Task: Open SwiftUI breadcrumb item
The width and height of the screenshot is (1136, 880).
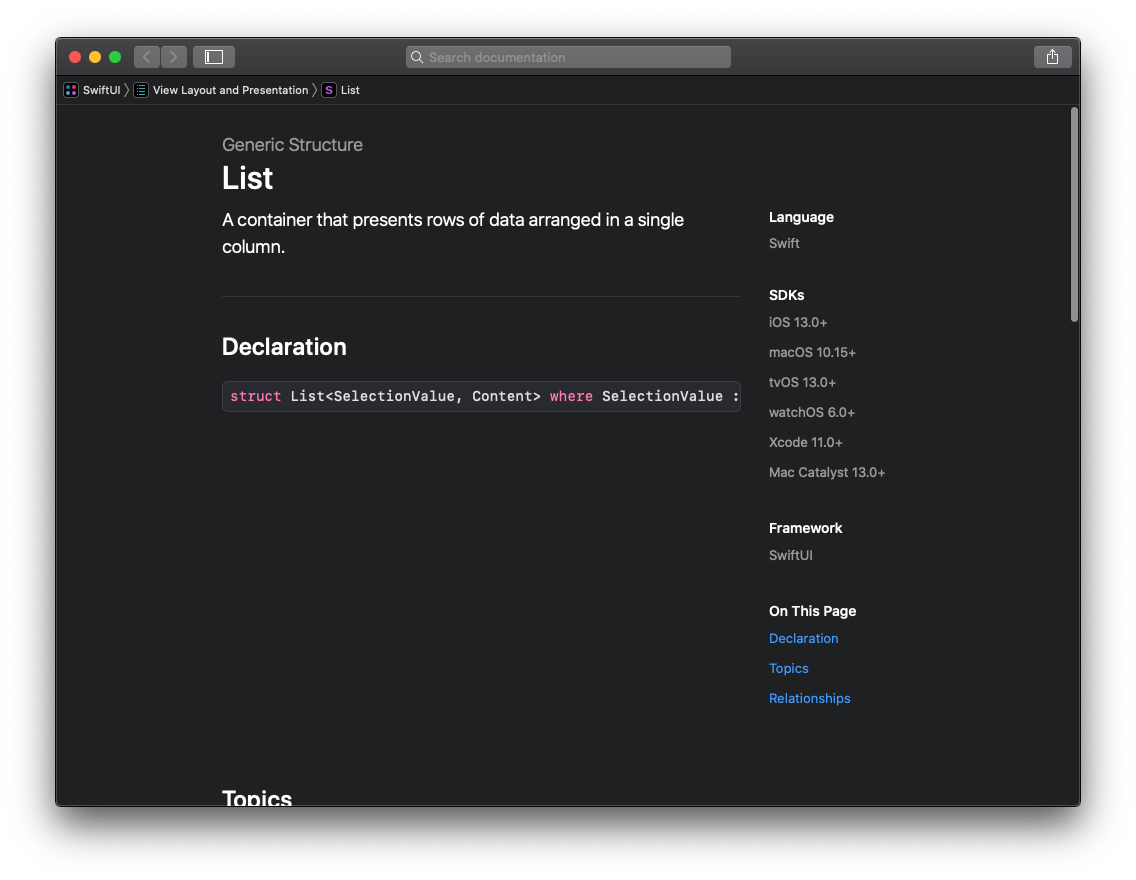Action: 101,90
